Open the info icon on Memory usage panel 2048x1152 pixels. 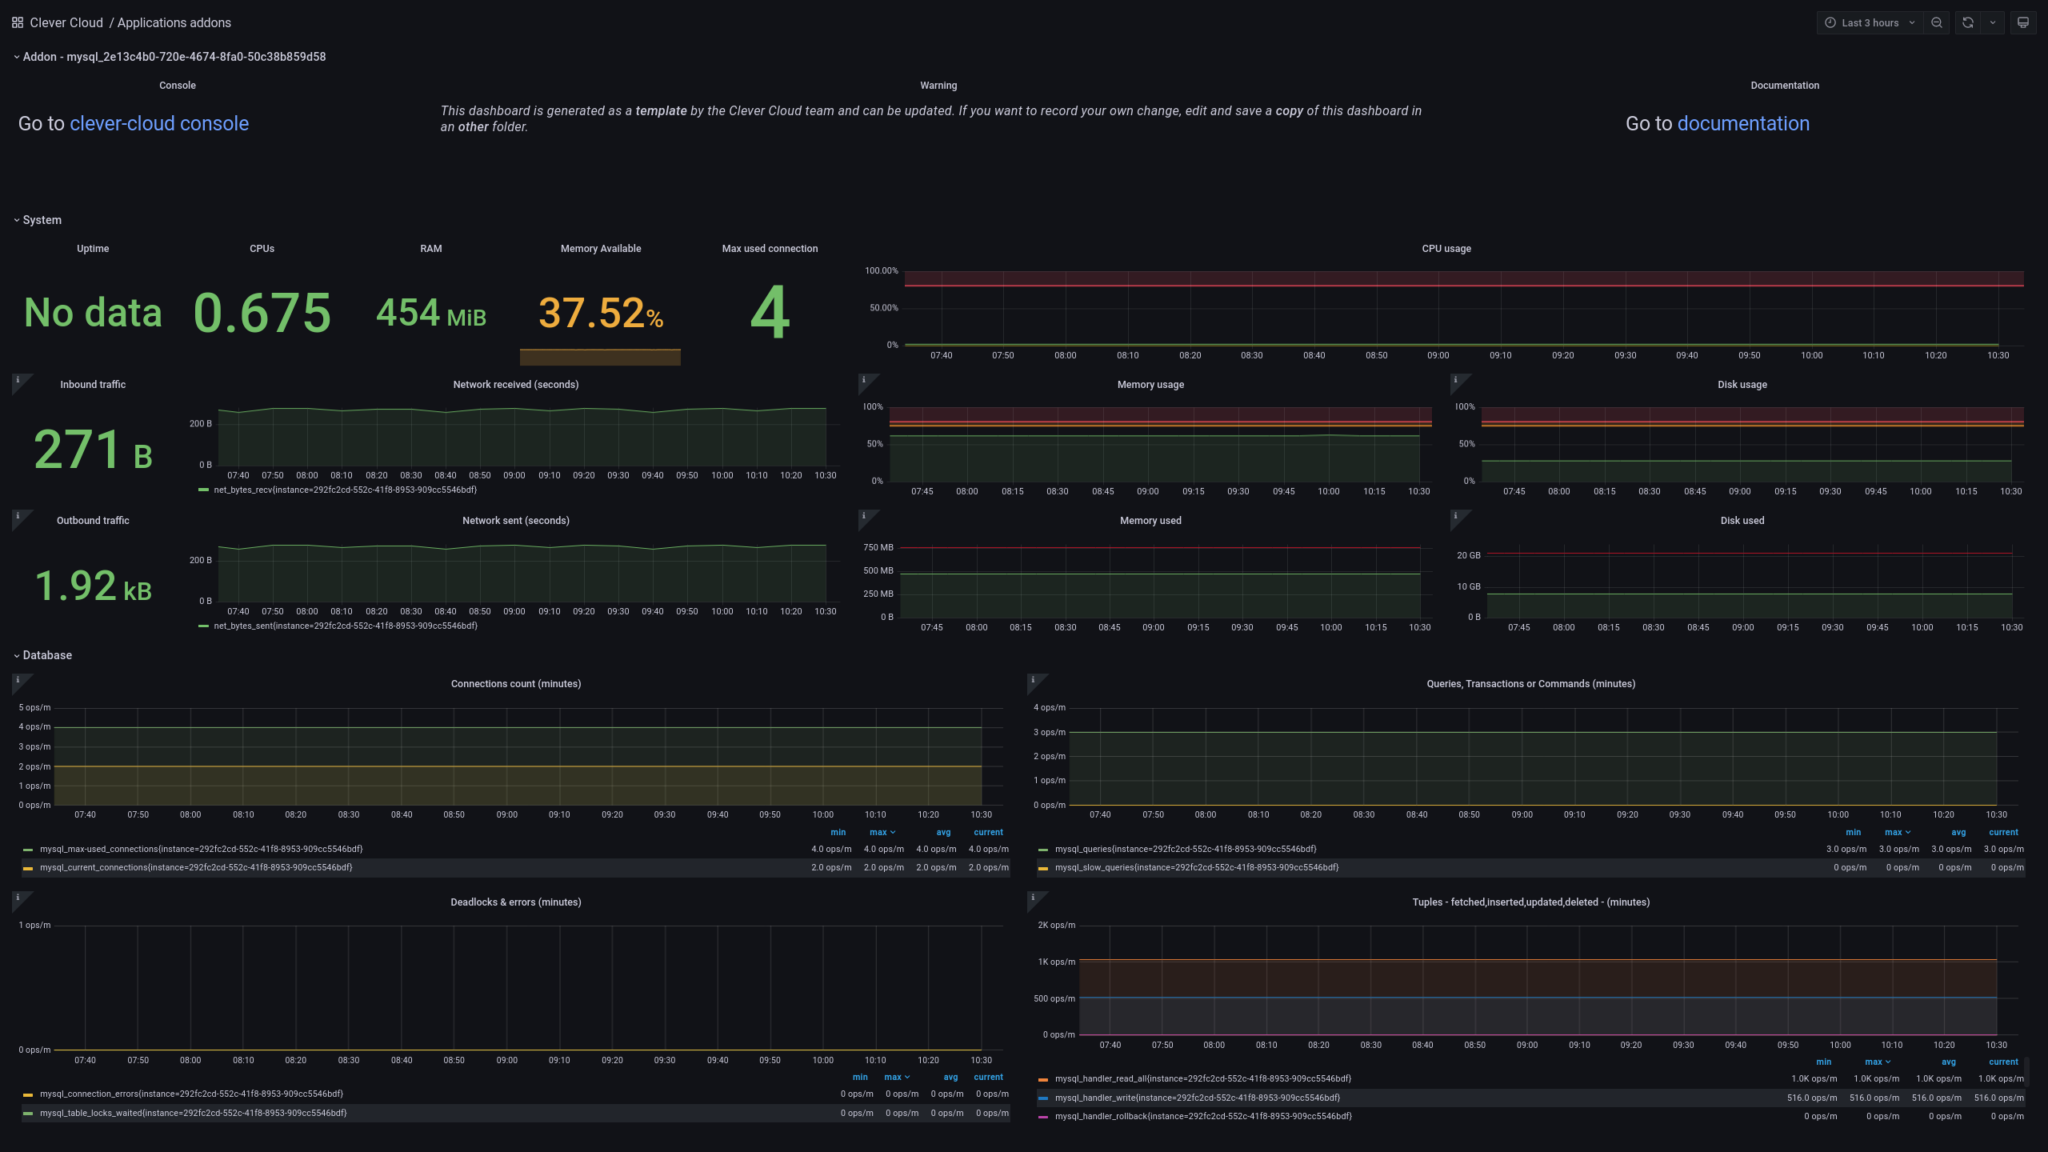tap(866, 380)
